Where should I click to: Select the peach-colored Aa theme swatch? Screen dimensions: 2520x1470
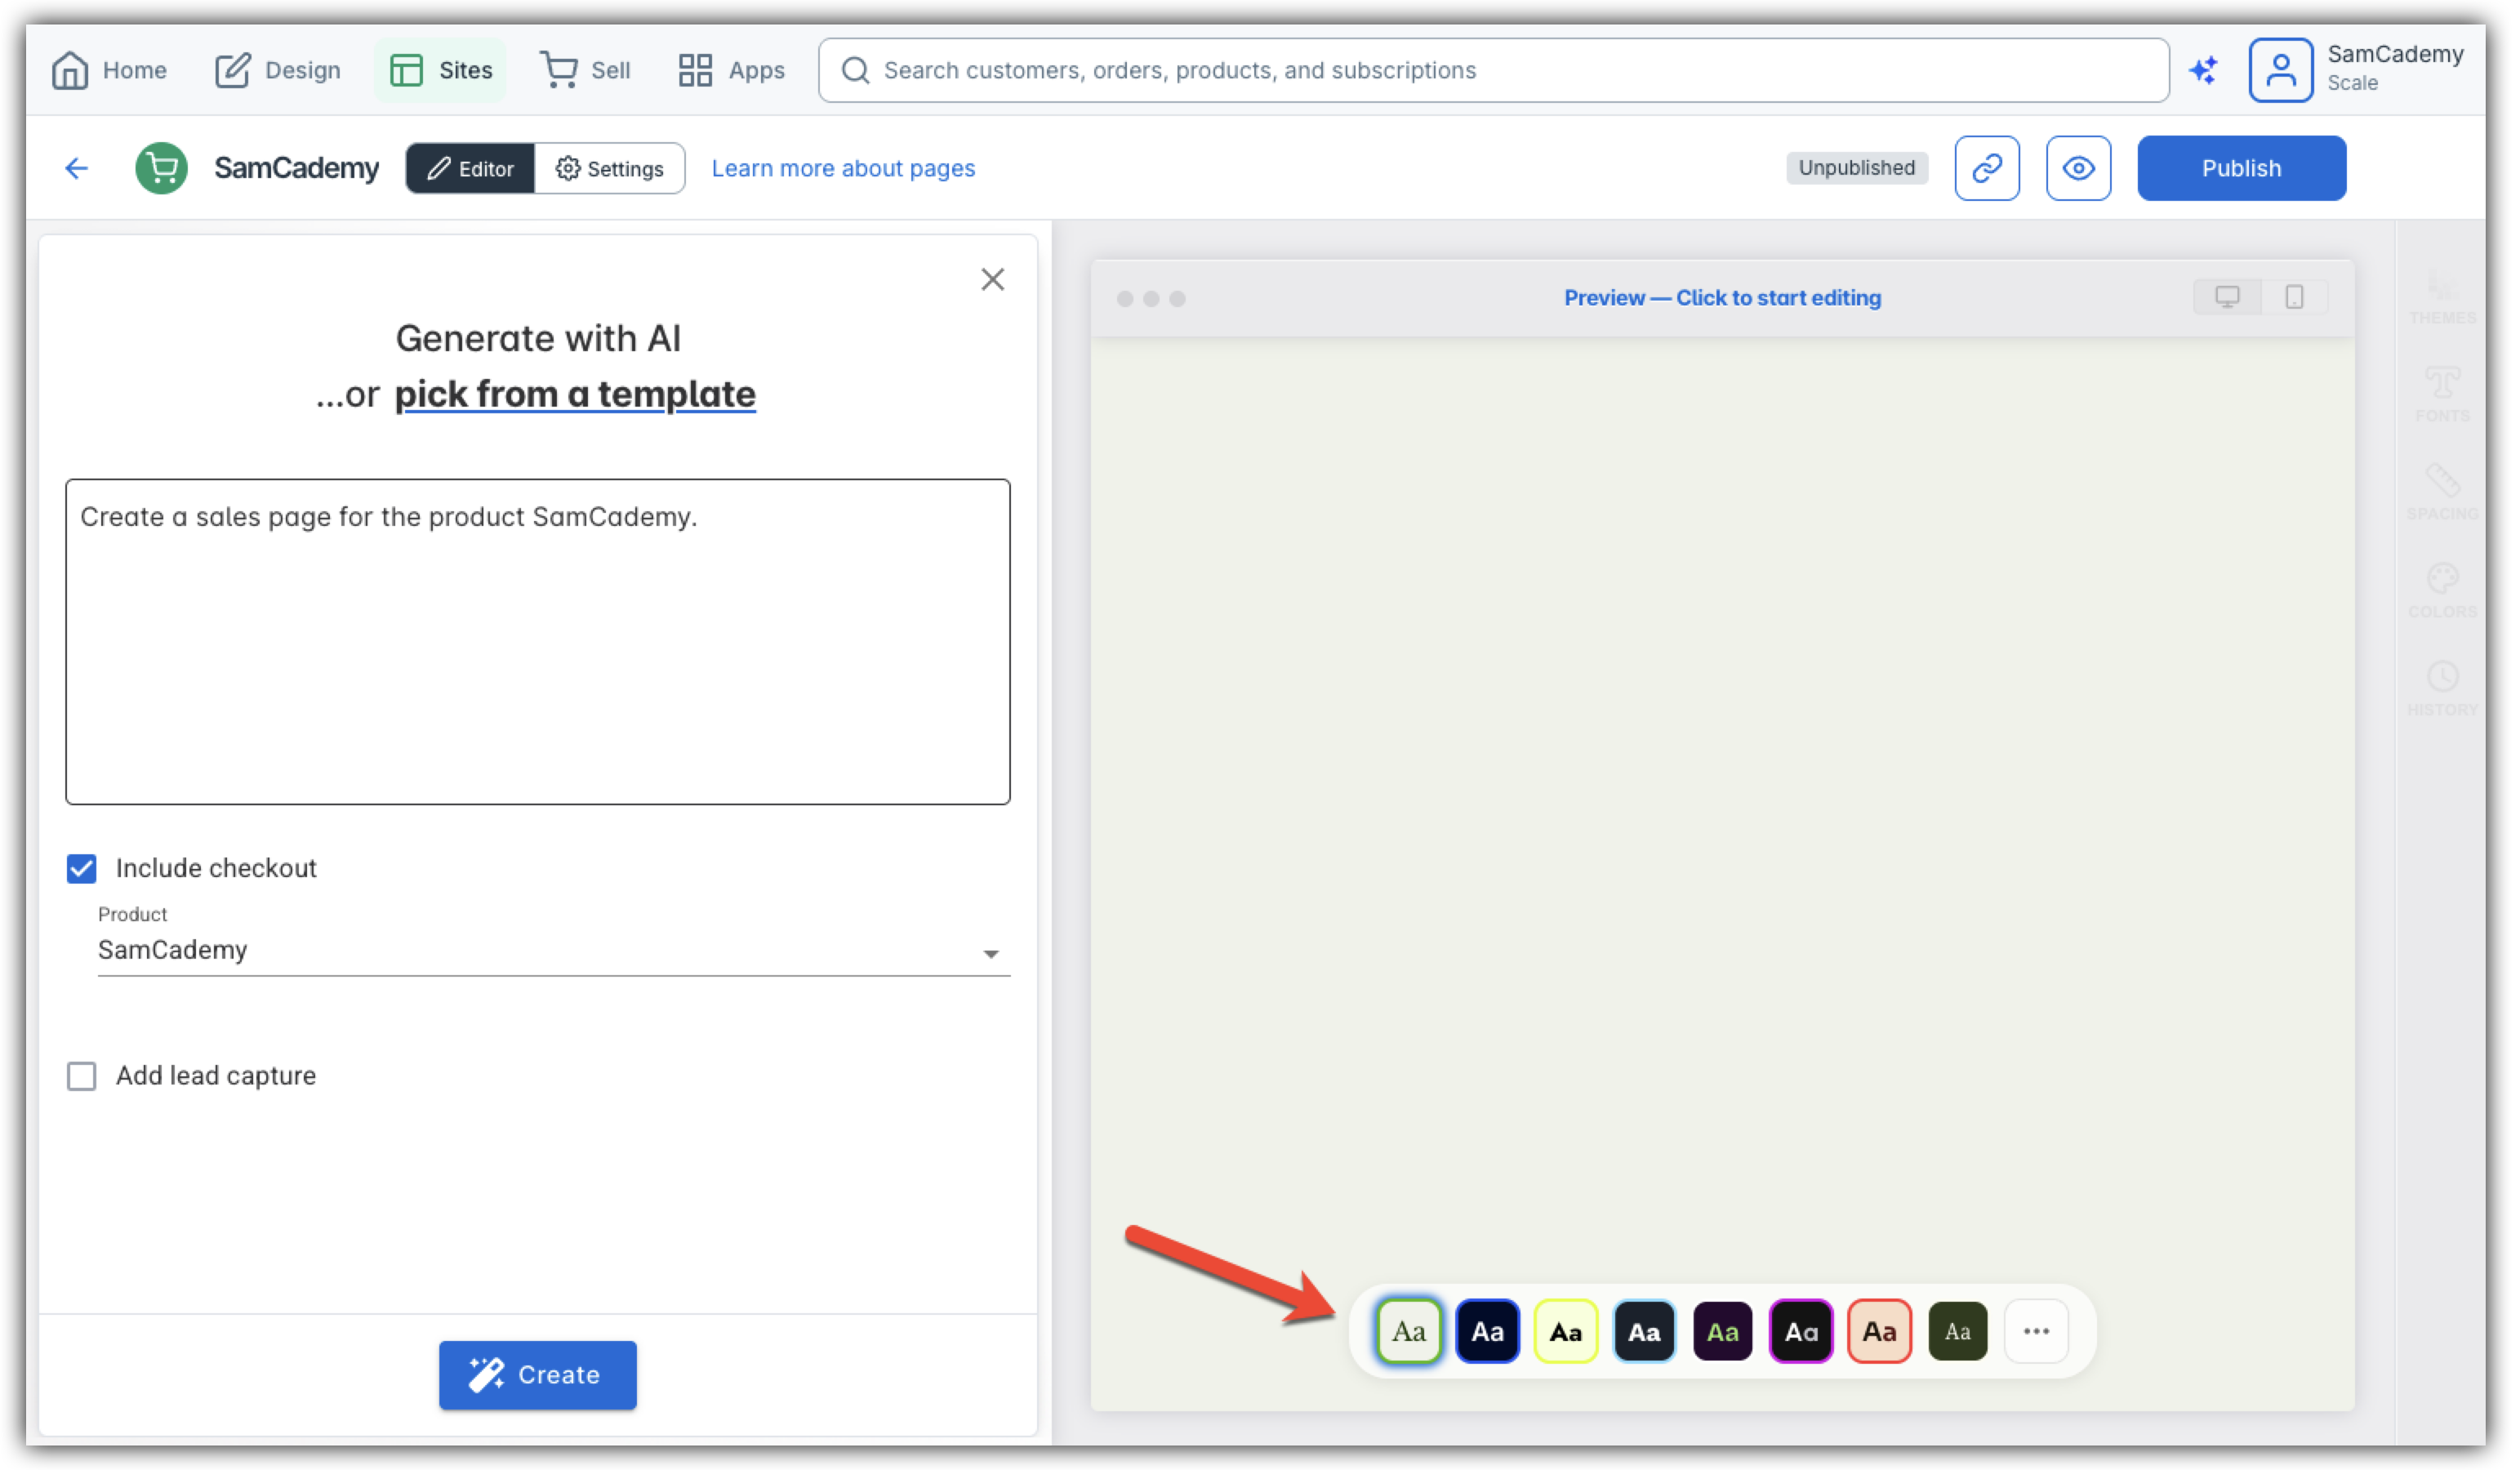coord(1878,1331)
